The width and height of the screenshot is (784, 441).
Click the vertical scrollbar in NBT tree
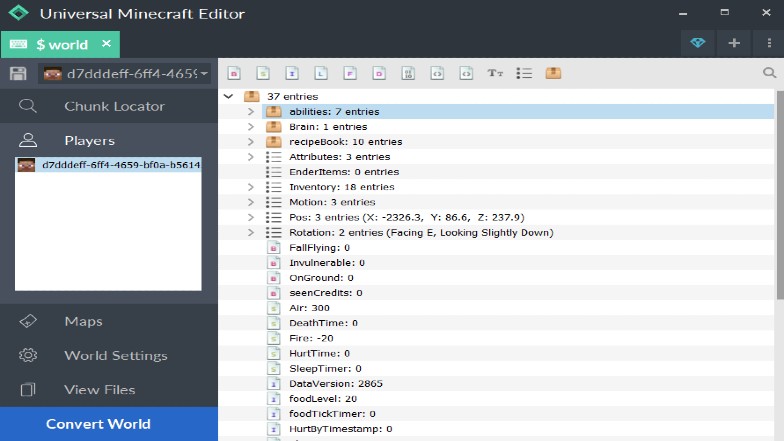[780, 195]
